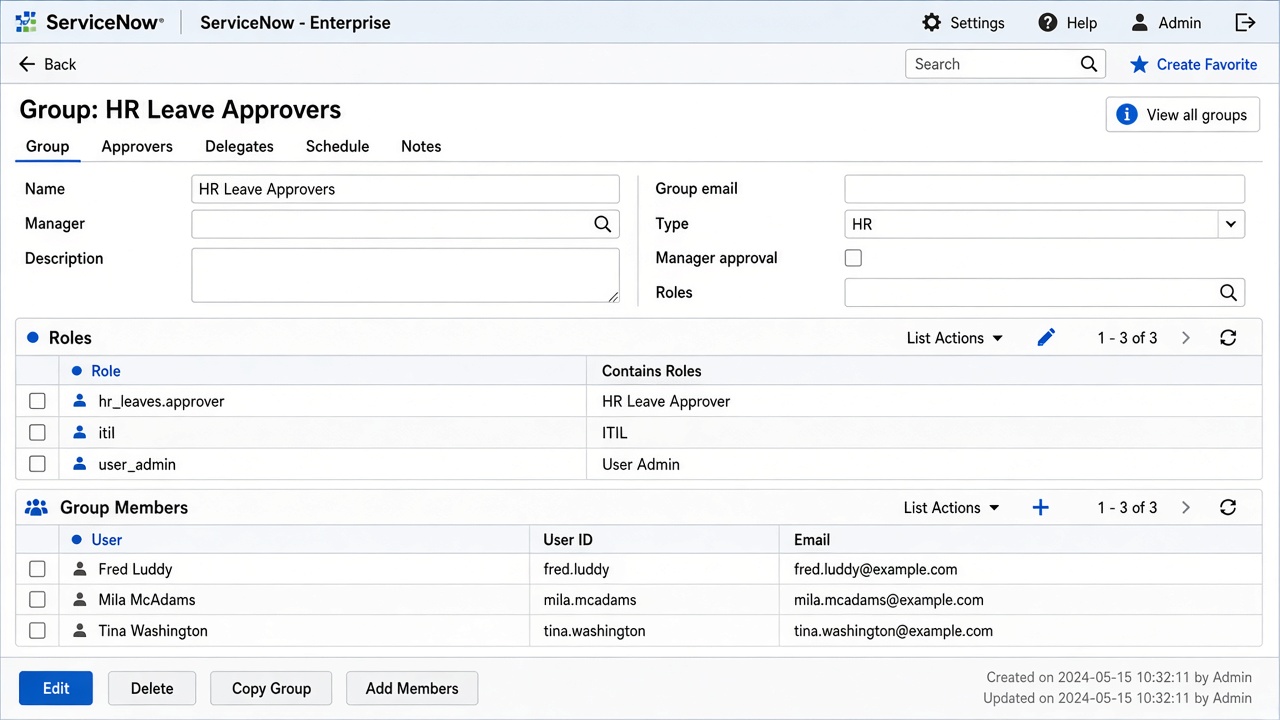Screen dimensions: 1280x720
Task: Refresh the Roles list
Action: (x=1228, y=338)
